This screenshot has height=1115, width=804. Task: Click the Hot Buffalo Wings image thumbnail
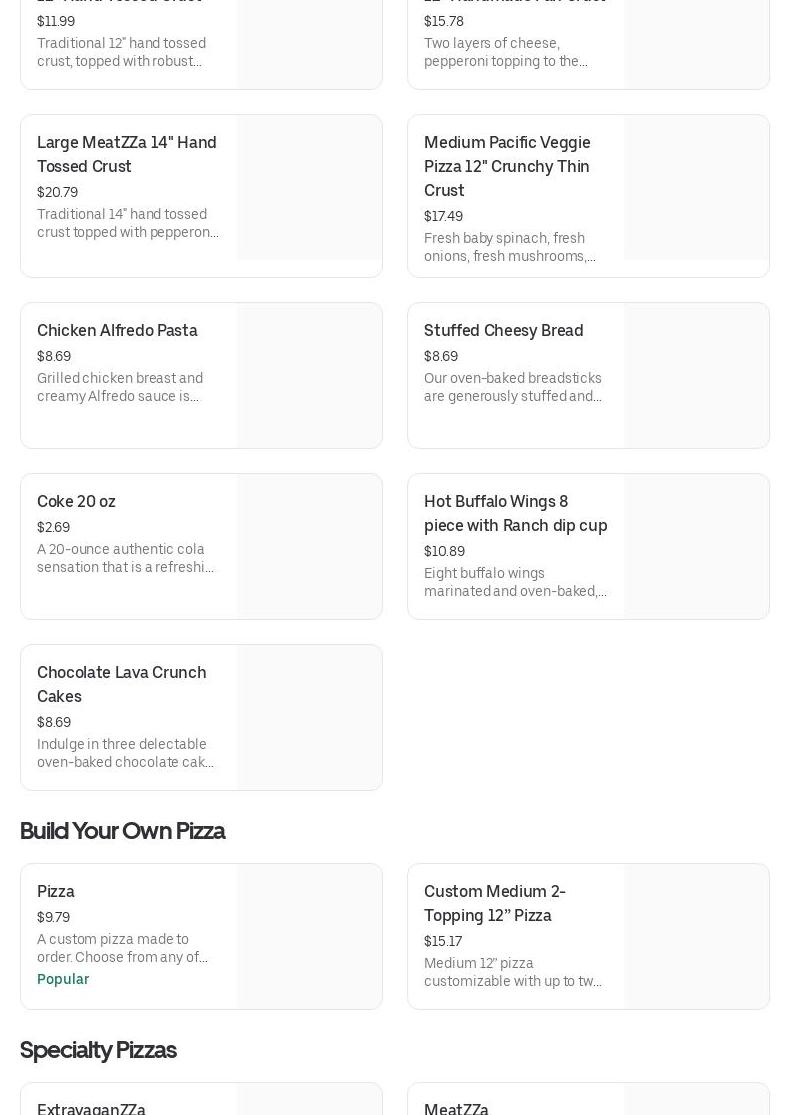point(696,547)
